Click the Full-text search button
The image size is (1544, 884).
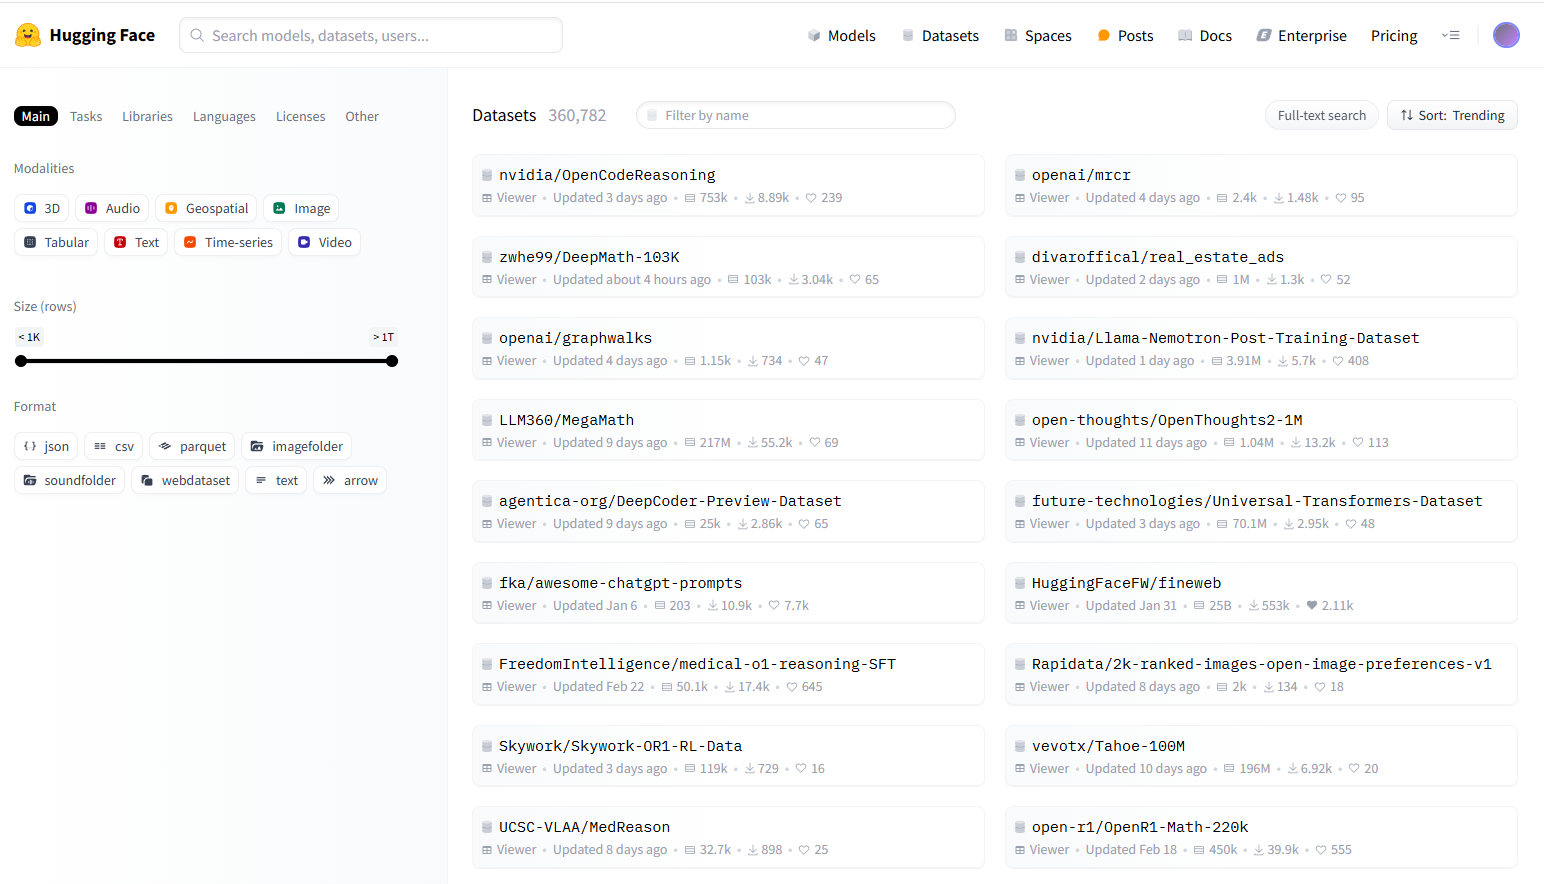tap(1321, 115)
